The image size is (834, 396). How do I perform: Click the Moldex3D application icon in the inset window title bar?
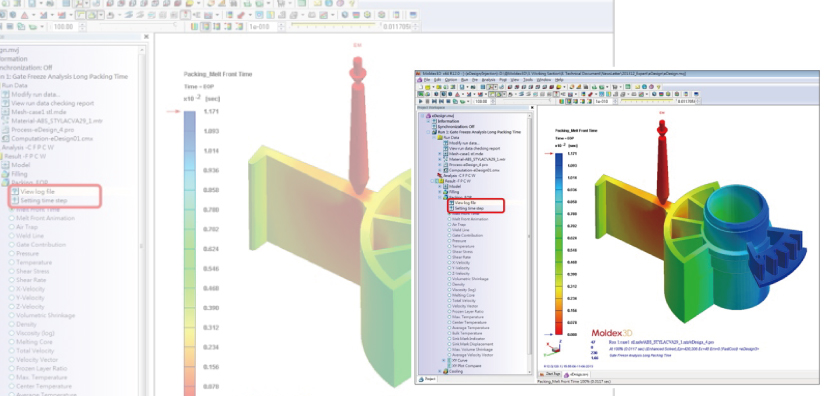point(419,73)
